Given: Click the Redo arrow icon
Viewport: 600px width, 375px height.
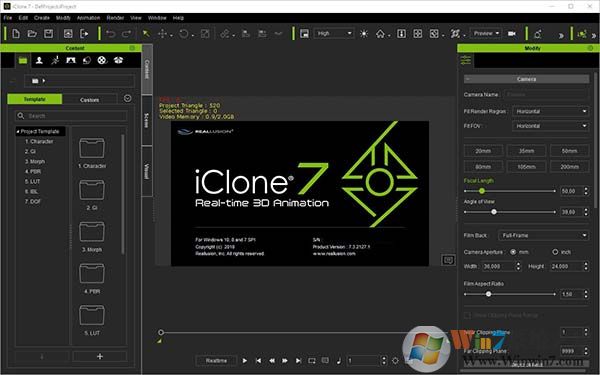Looking at the screenshot, I should (x=127, y=34).
